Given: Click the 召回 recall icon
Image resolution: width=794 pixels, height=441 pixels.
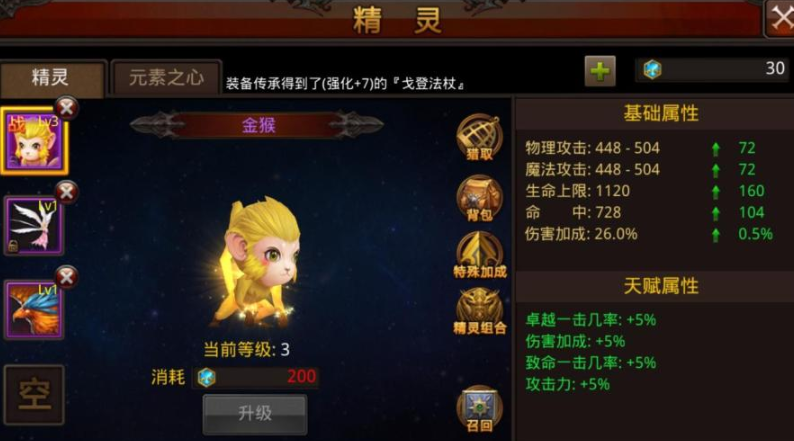Looking at the screenshot, I should pyautogui.click(x=480, y=409).
